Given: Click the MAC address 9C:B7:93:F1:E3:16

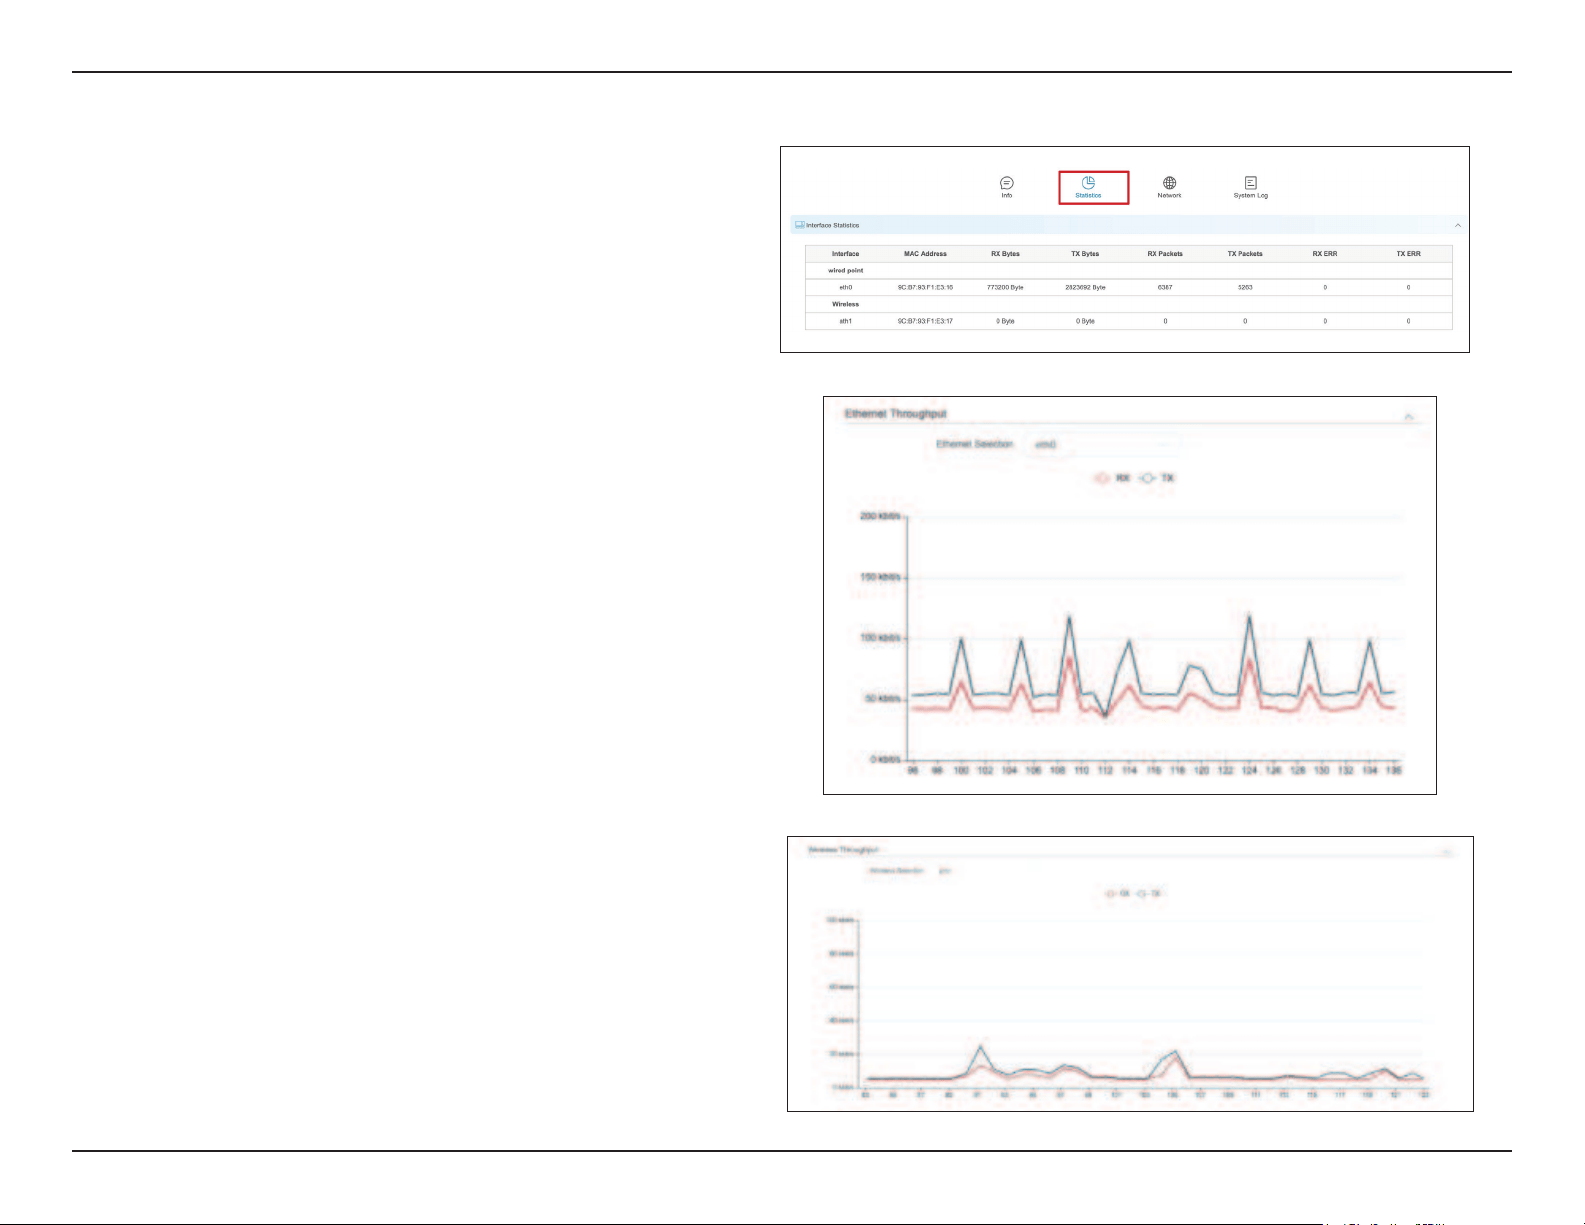Looking at the screenshot, I should [925, 287].
